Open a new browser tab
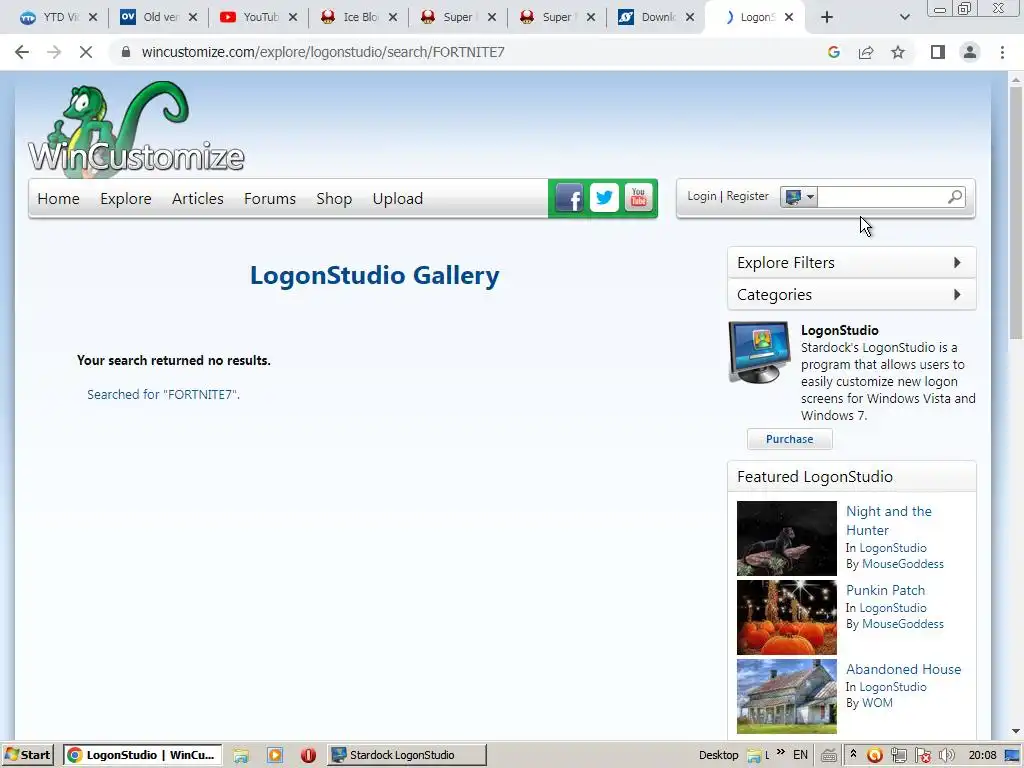1024x768 pixels. point(827,17)
